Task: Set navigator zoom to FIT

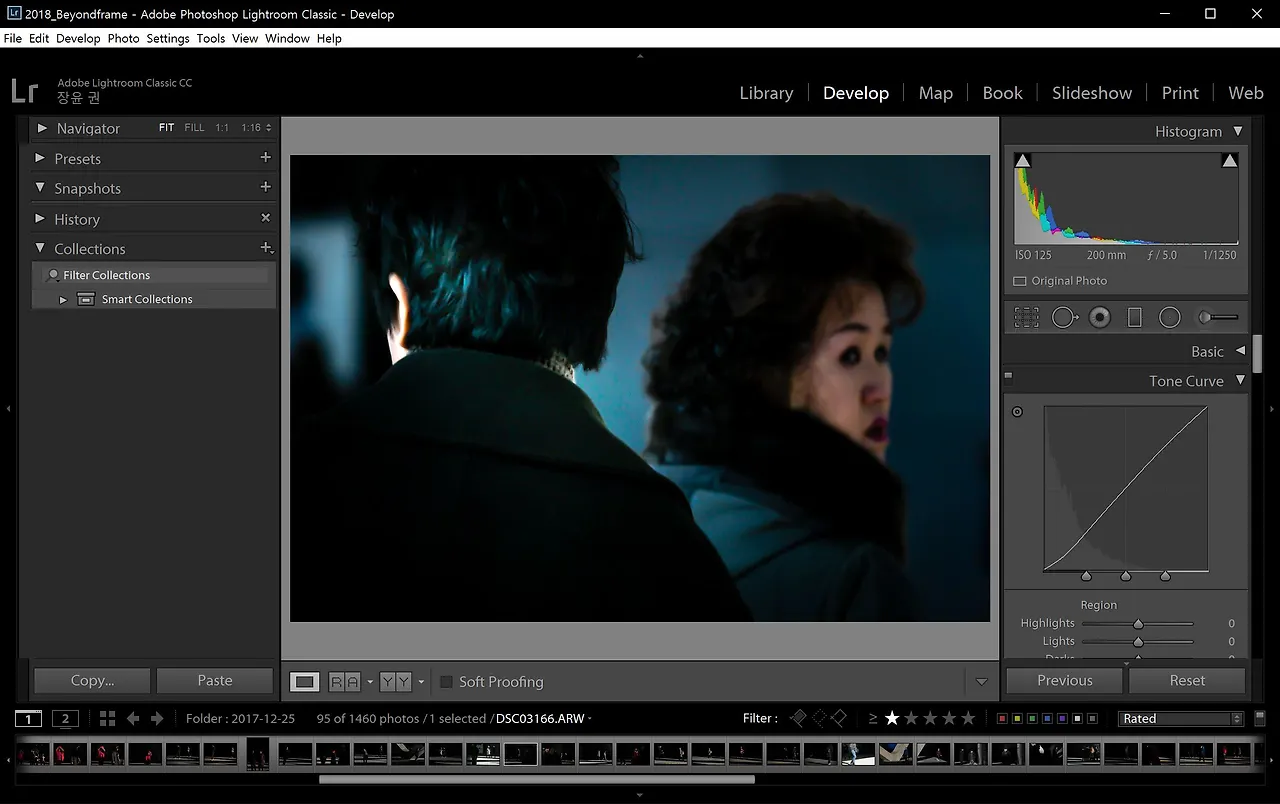Action: click(x=166, y=128)
